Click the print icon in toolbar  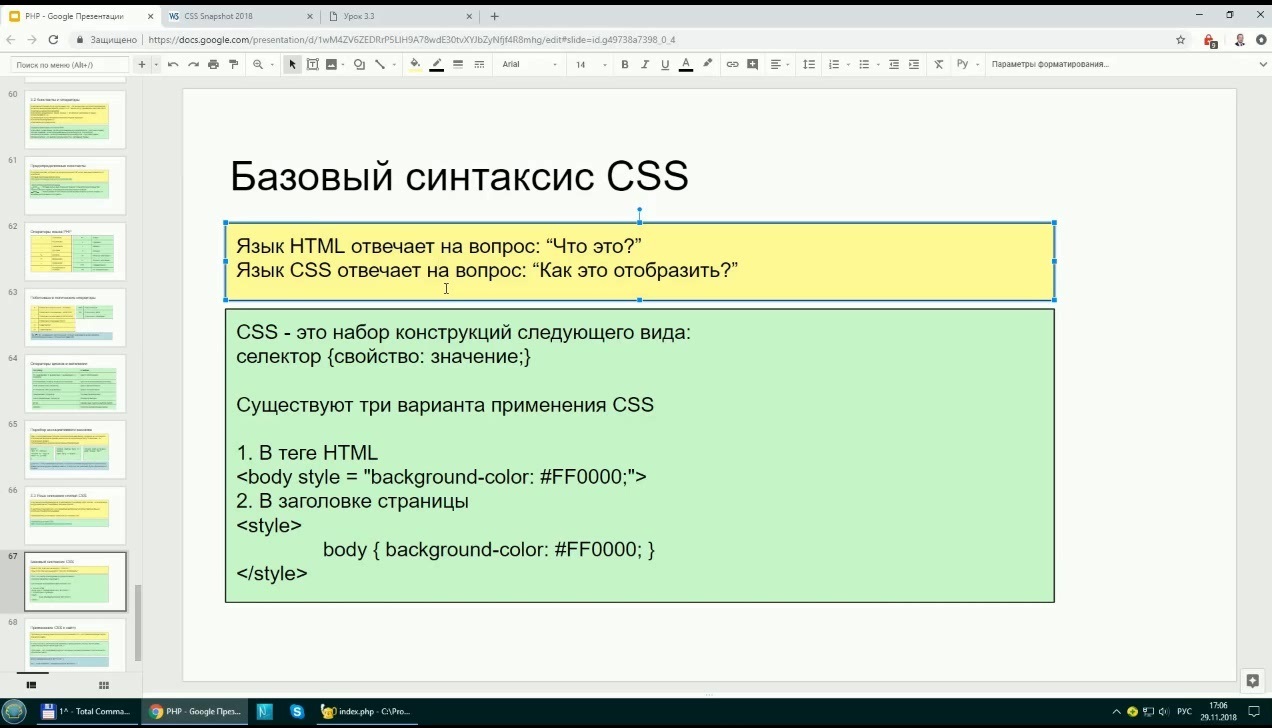[214, 64]
